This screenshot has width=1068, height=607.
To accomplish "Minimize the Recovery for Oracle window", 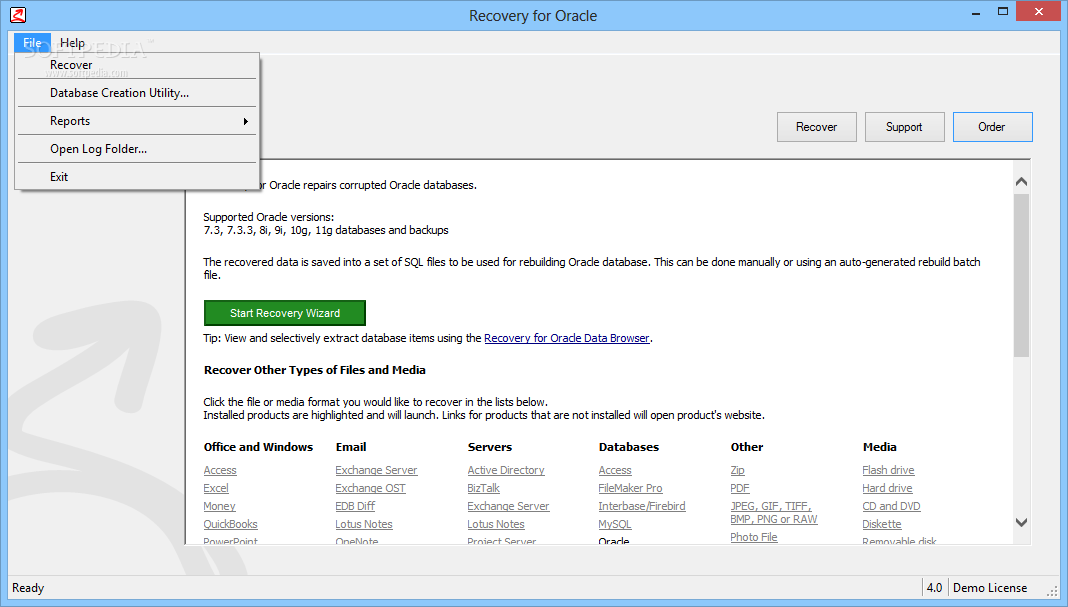I will (976, 12).
